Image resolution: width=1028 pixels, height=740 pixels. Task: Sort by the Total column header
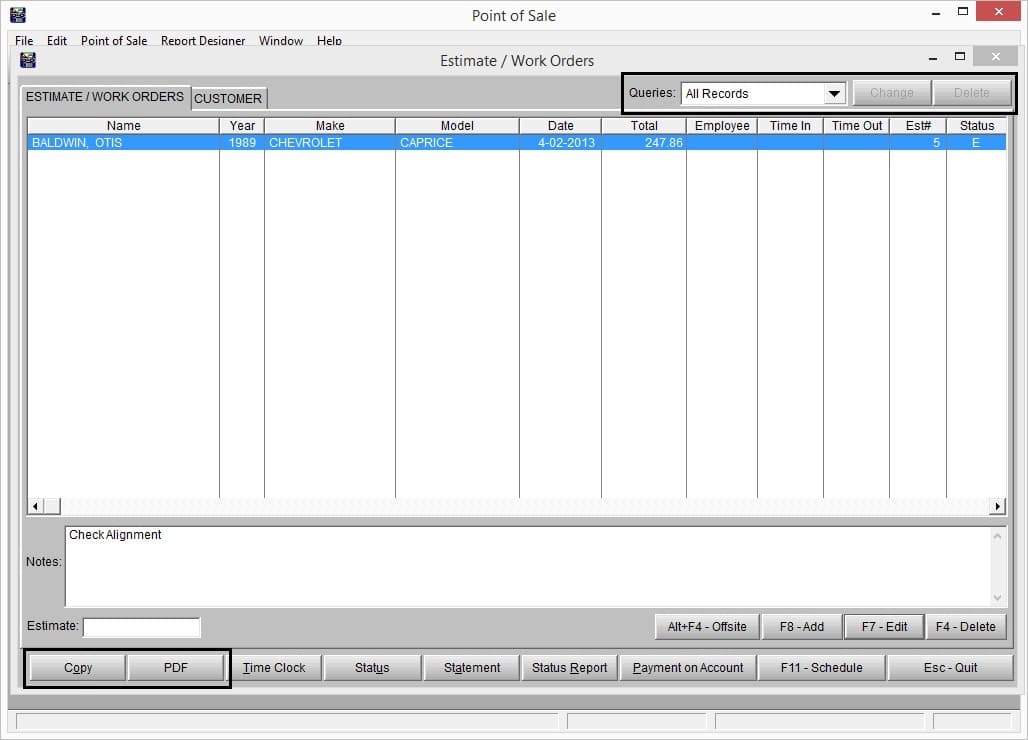click(x=644, y=126)
